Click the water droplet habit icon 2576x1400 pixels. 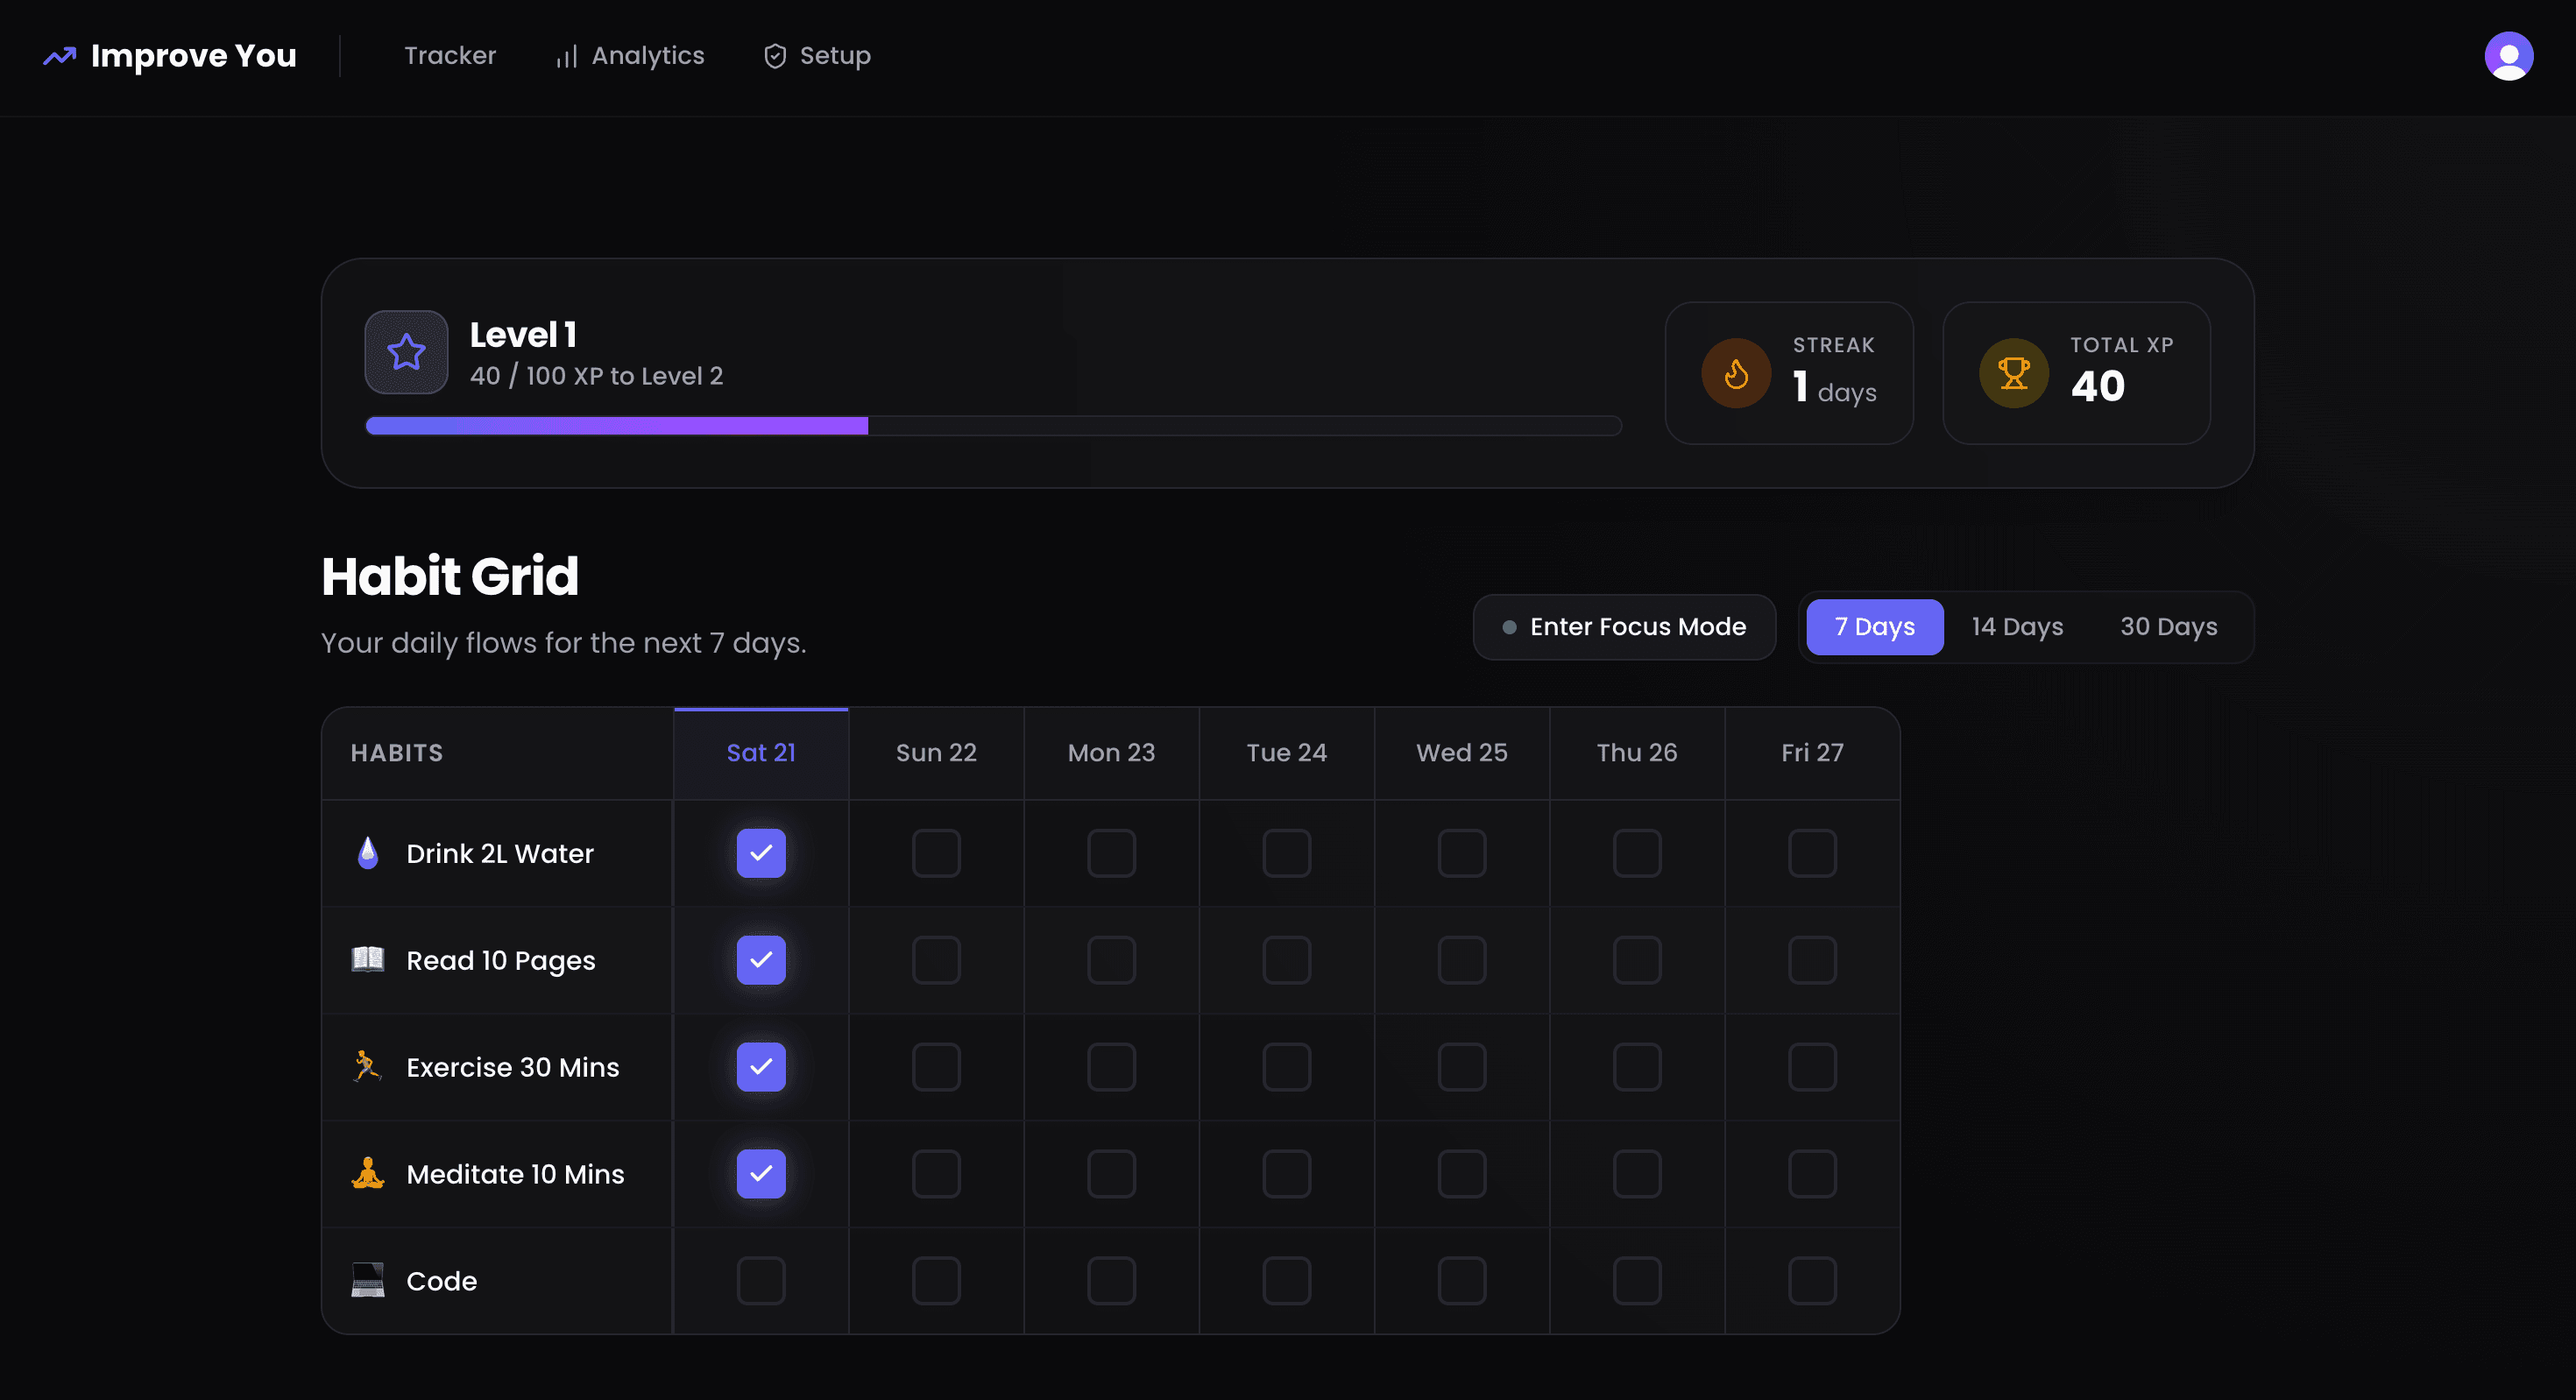coord(367,853)
